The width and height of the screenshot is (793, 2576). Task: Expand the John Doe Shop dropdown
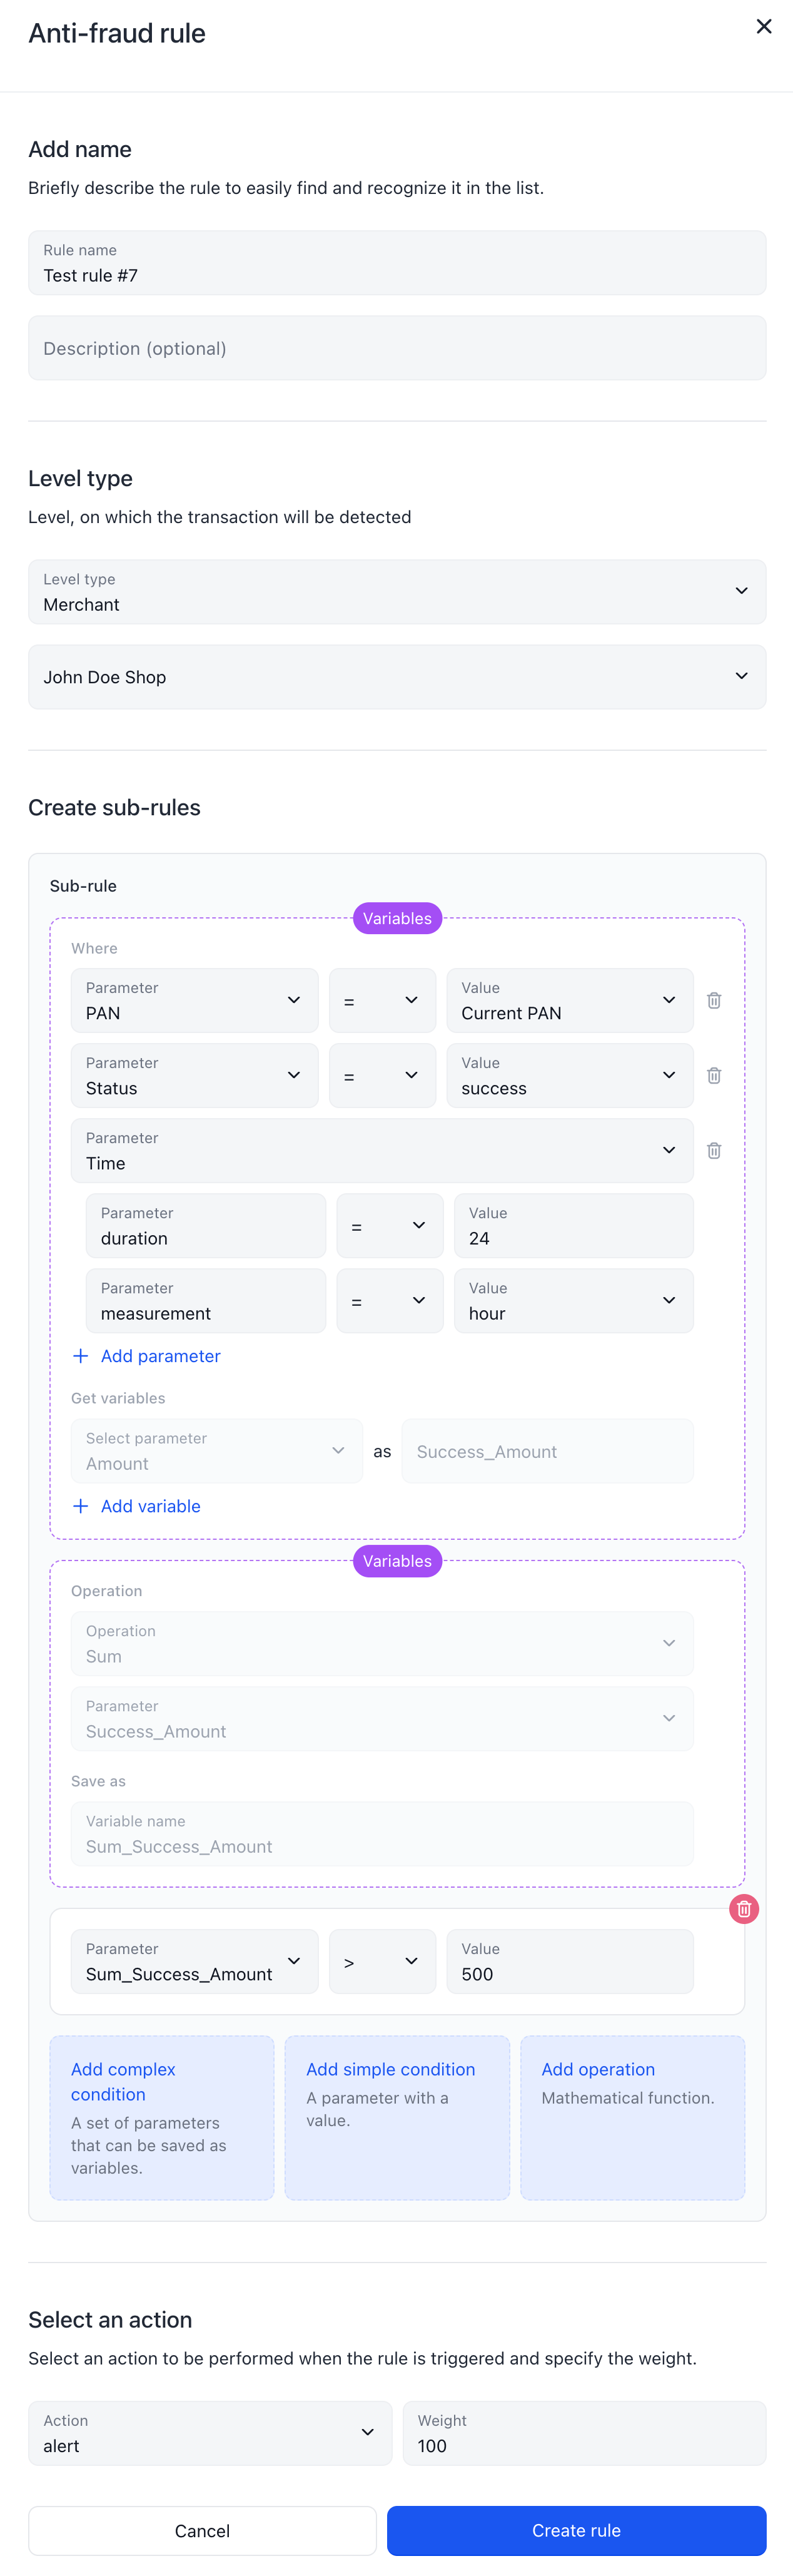397,677
